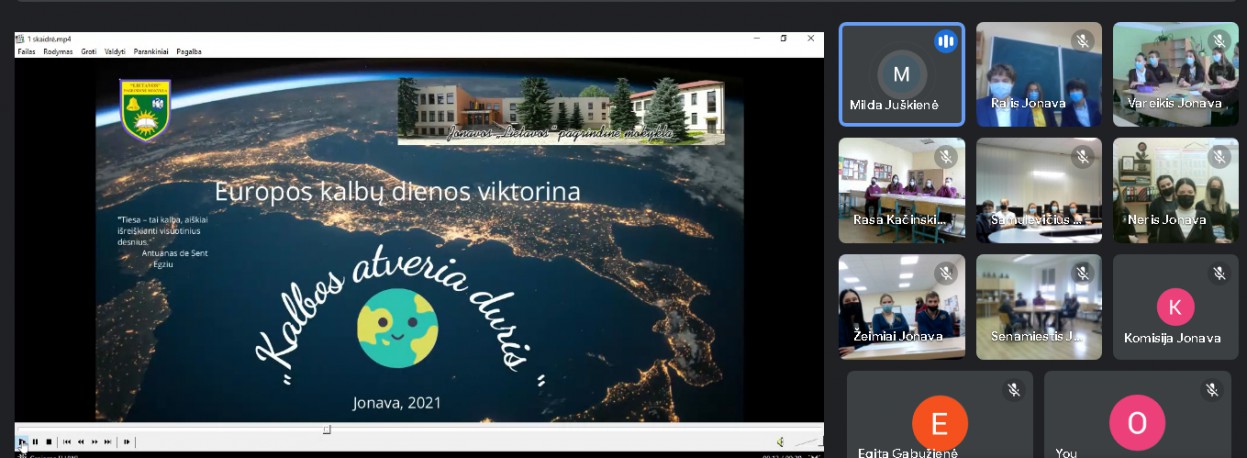Image resolution: width=1247 pixels, height=458 pixels.
Task: Pause the video playback
Action: point(35,441)
